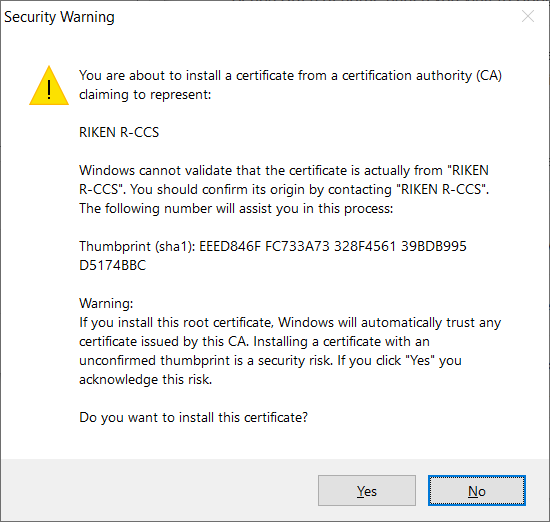Click the standalone RIKEN R-CCS name line
Screen dimensions: 550x522
point(119,132)
